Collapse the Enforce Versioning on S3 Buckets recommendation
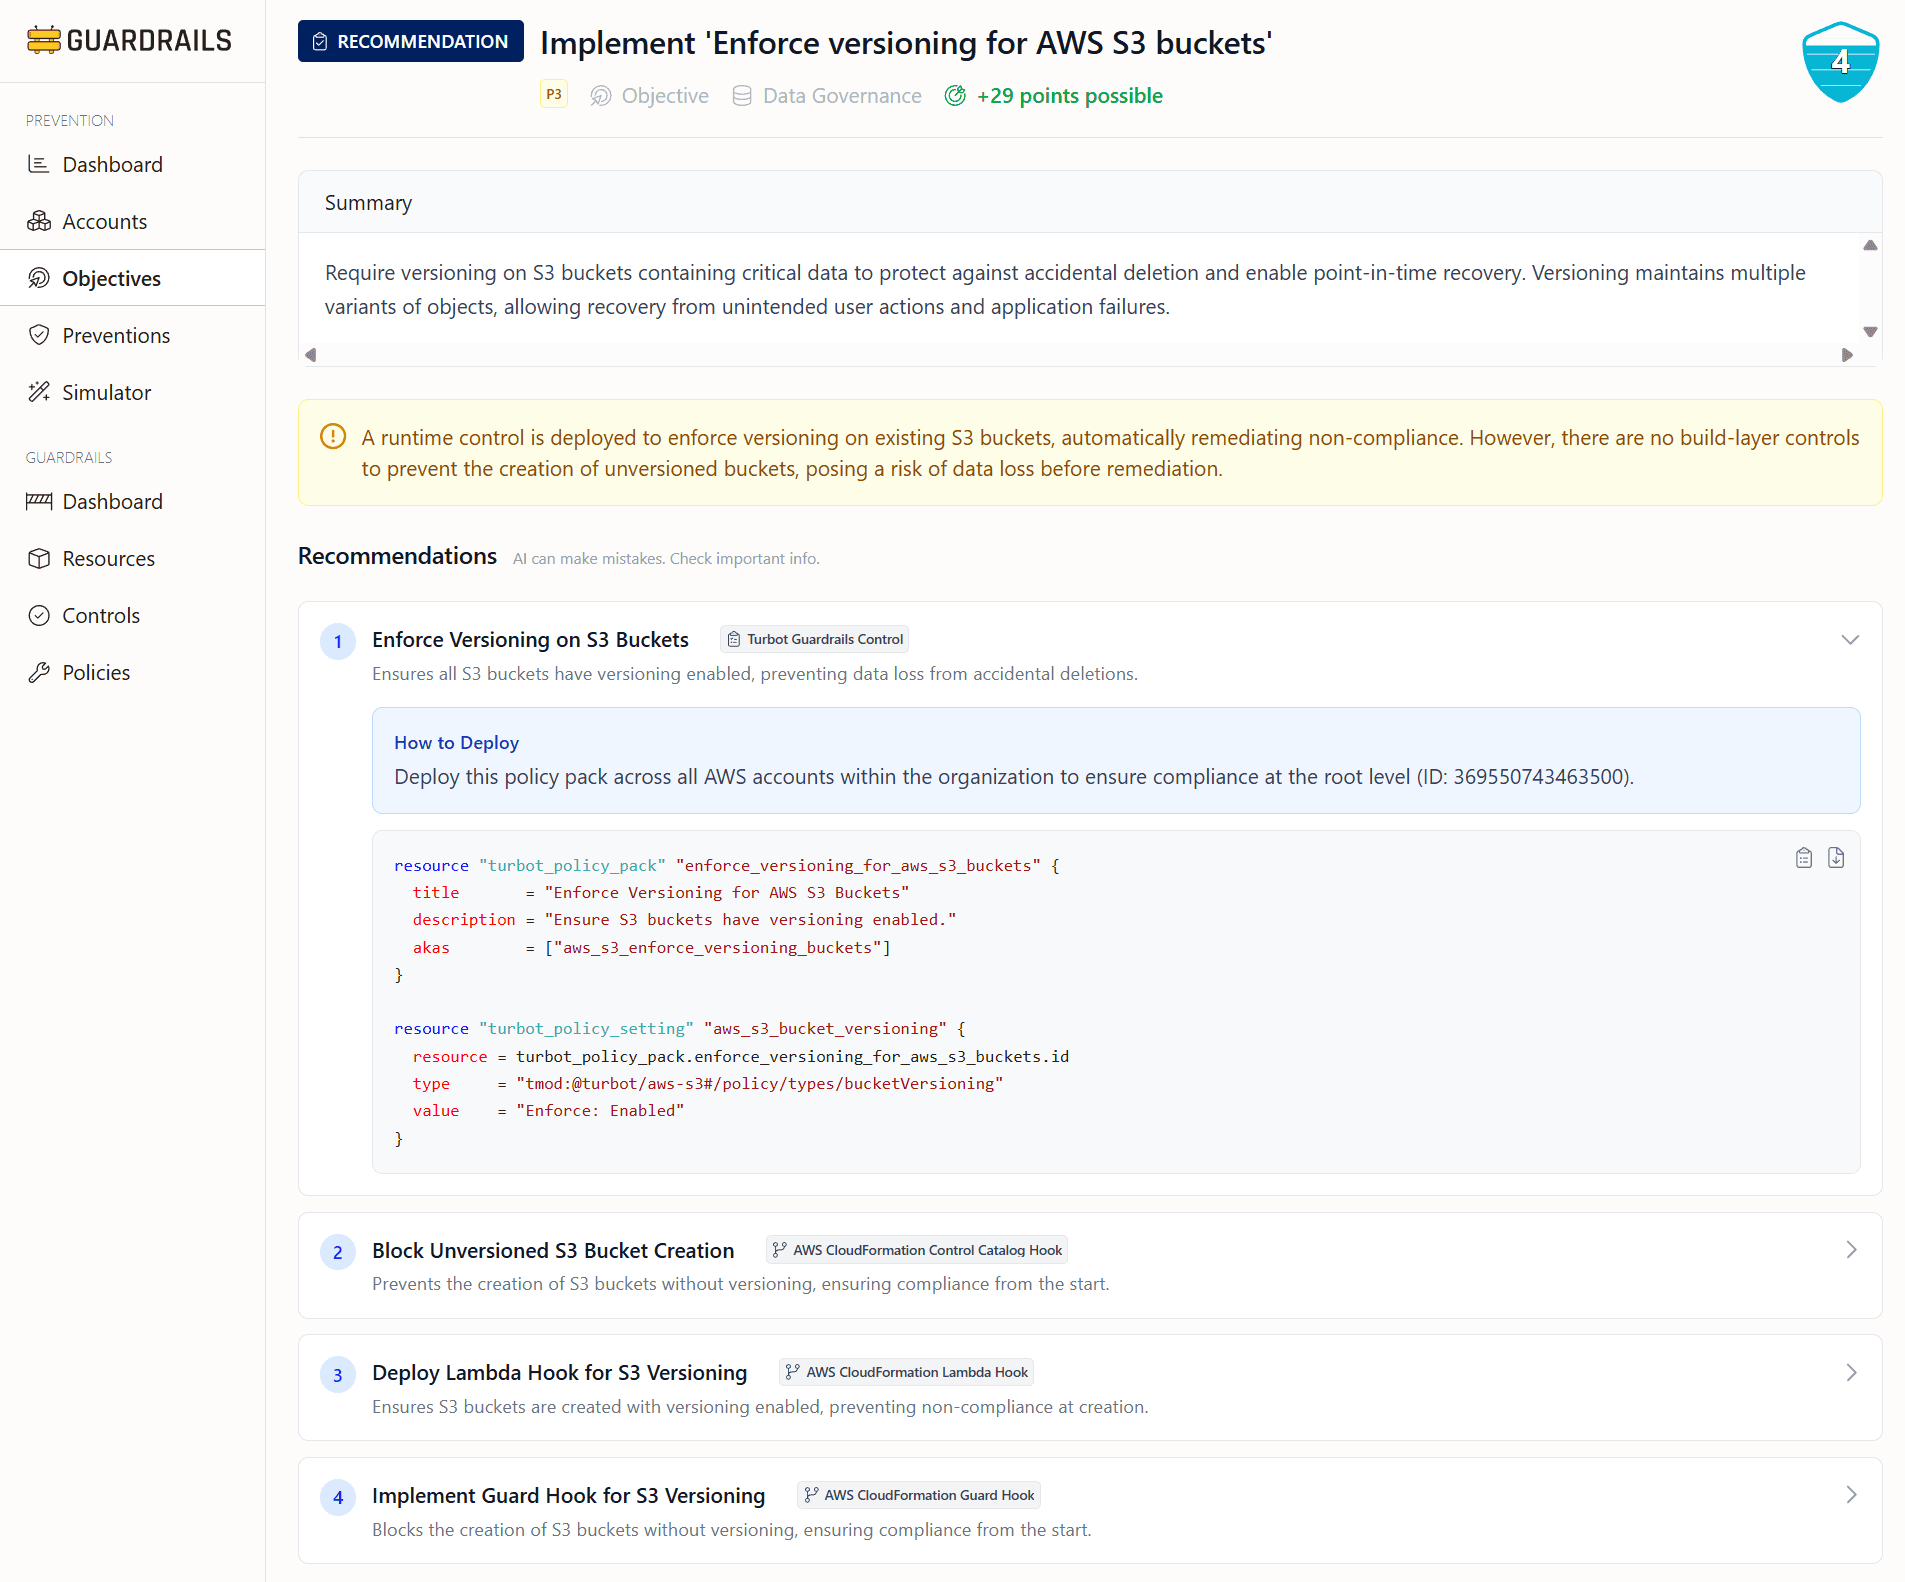Image resolution: width=1905 pixels, height=1582 pixels. 1851,639
